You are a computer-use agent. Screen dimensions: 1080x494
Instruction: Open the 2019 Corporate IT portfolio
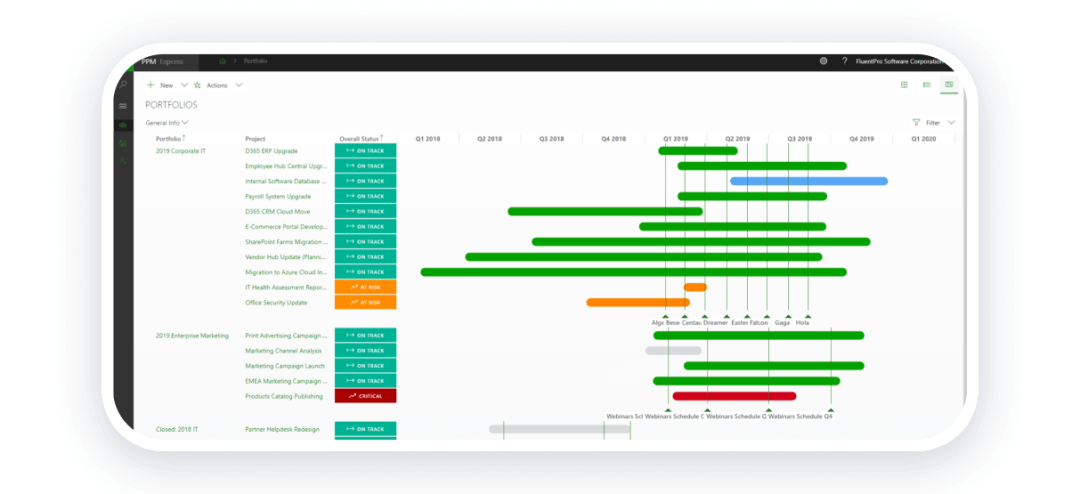click(x=180, y=150)
